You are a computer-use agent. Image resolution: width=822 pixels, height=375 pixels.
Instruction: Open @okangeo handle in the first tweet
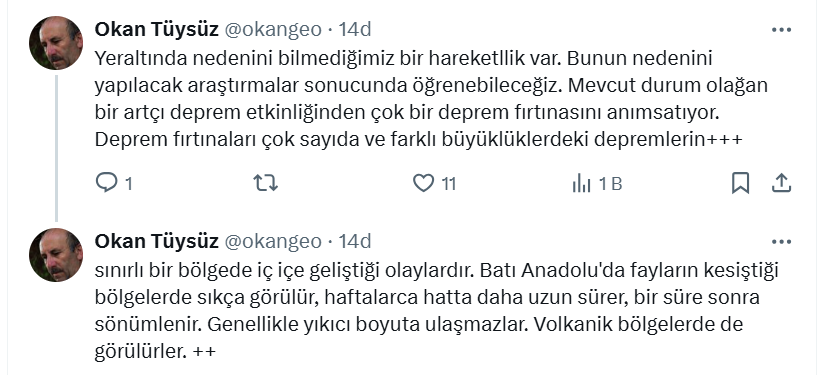[273, 30]
